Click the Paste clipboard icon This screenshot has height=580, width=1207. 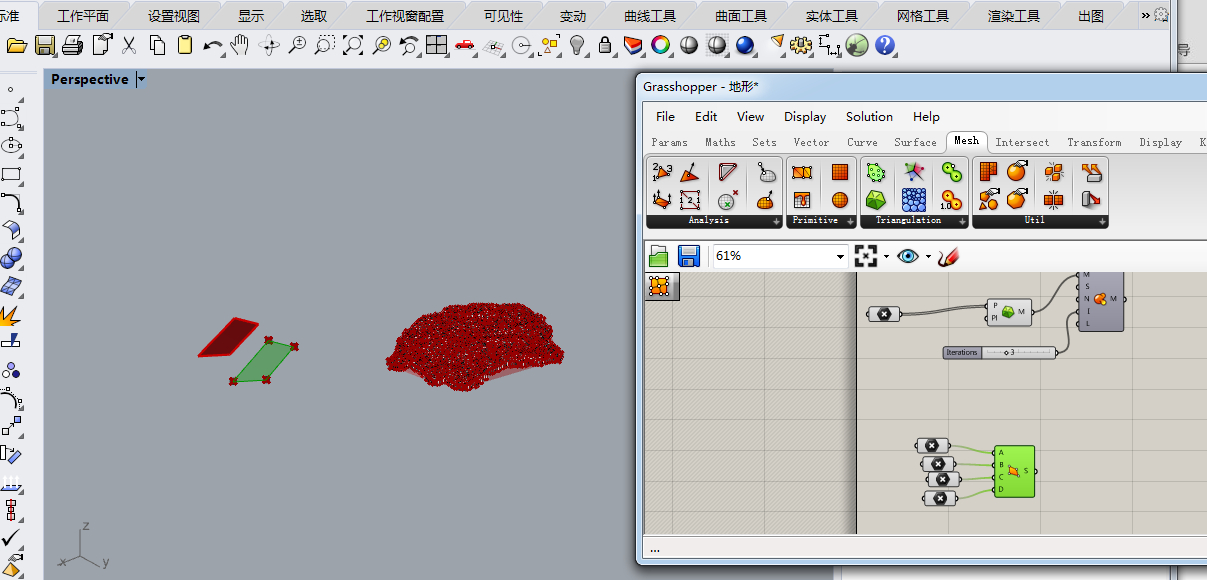coord(185,45)
